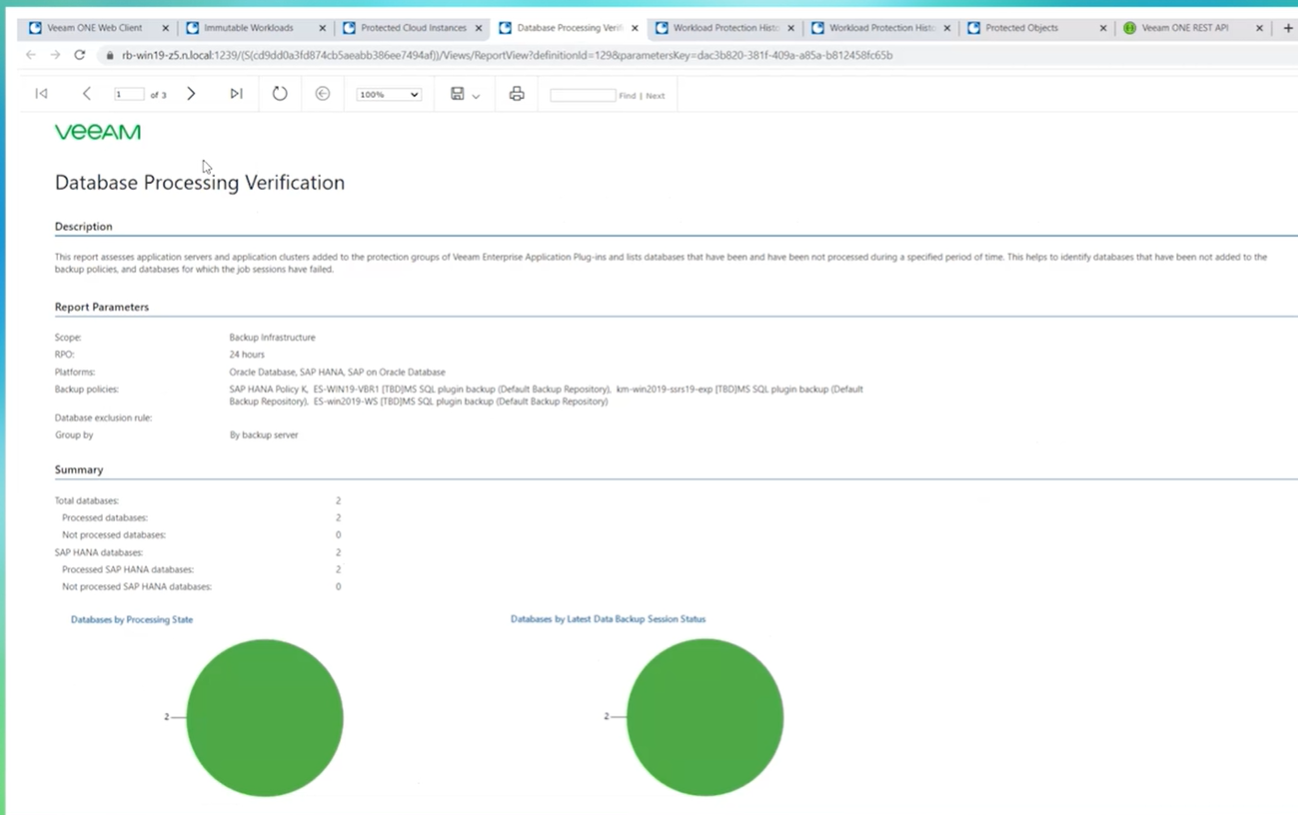
Task: Go to previous report page
Action: click(x=86, y=94)
